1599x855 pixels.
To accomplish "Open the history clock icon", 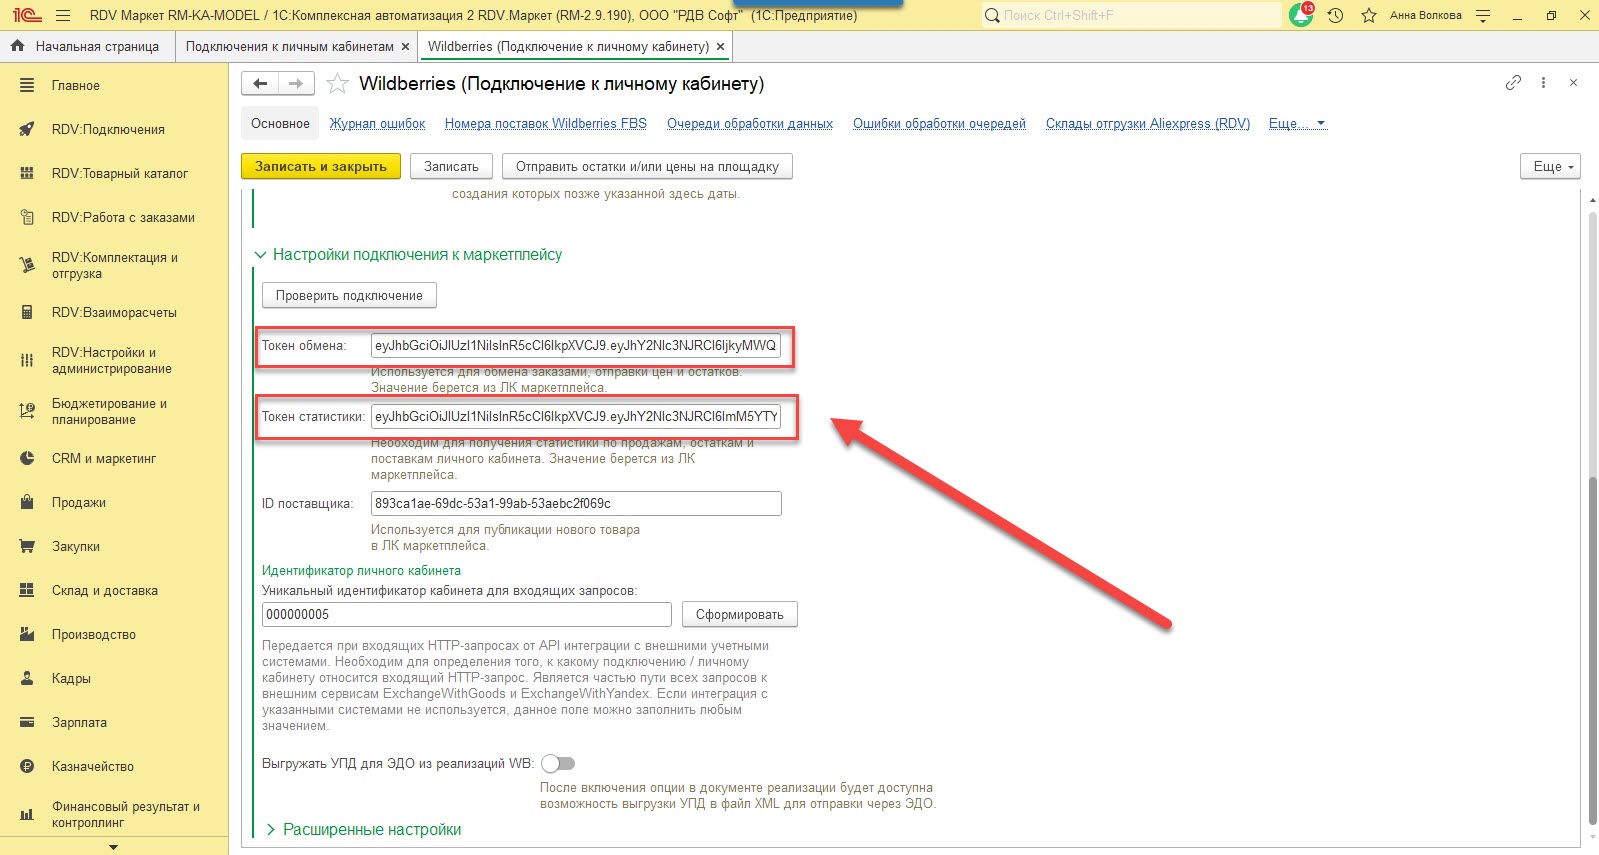I will 1335,15.
